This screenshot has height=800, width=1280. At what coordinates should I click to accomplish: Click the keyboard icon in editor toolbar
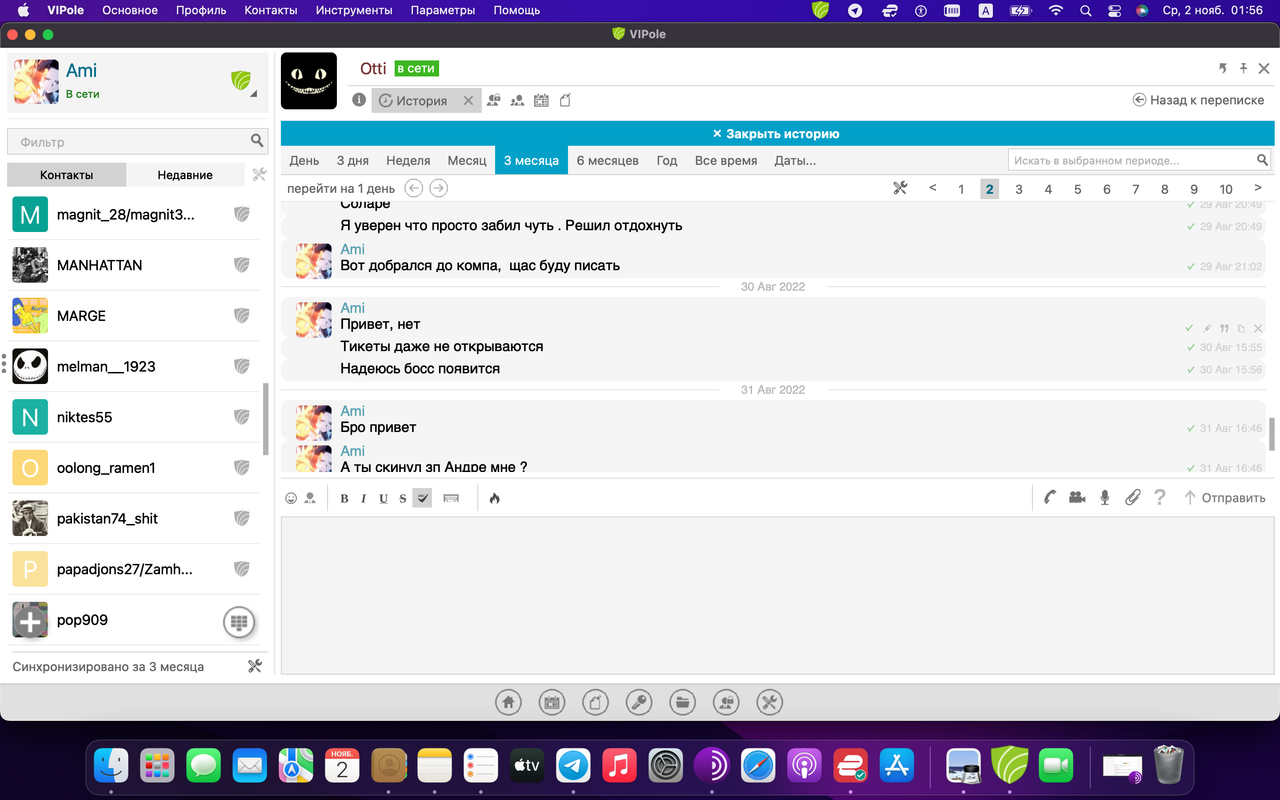[451, 498]
